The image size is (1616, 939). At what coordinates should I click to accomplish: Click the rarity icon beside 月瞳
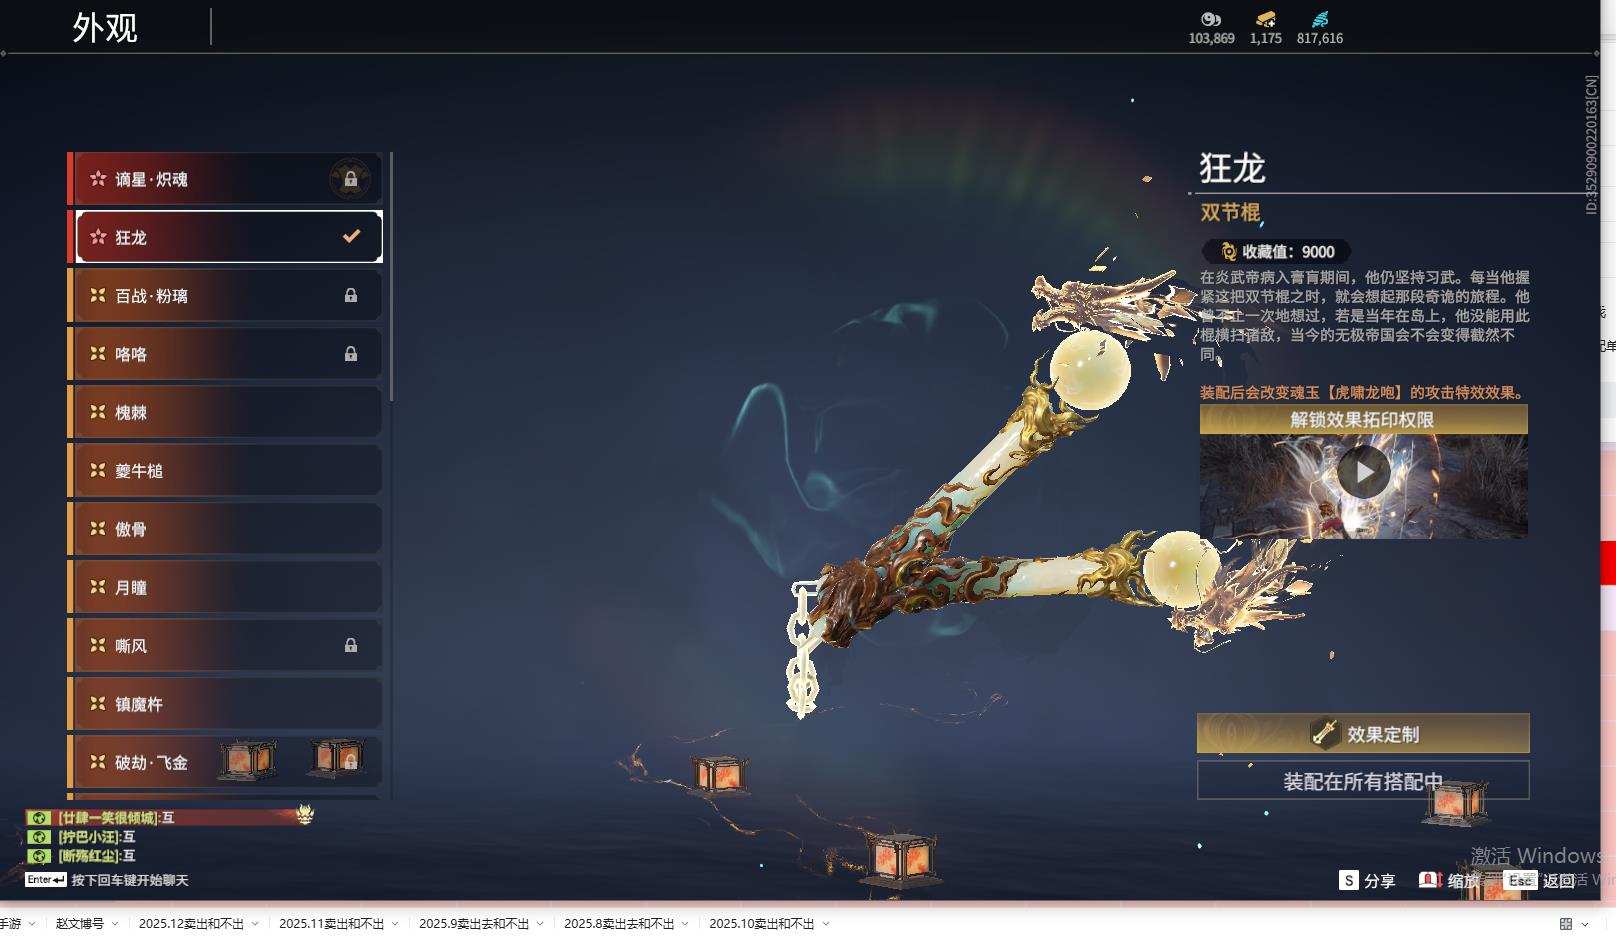pos(98,587)
